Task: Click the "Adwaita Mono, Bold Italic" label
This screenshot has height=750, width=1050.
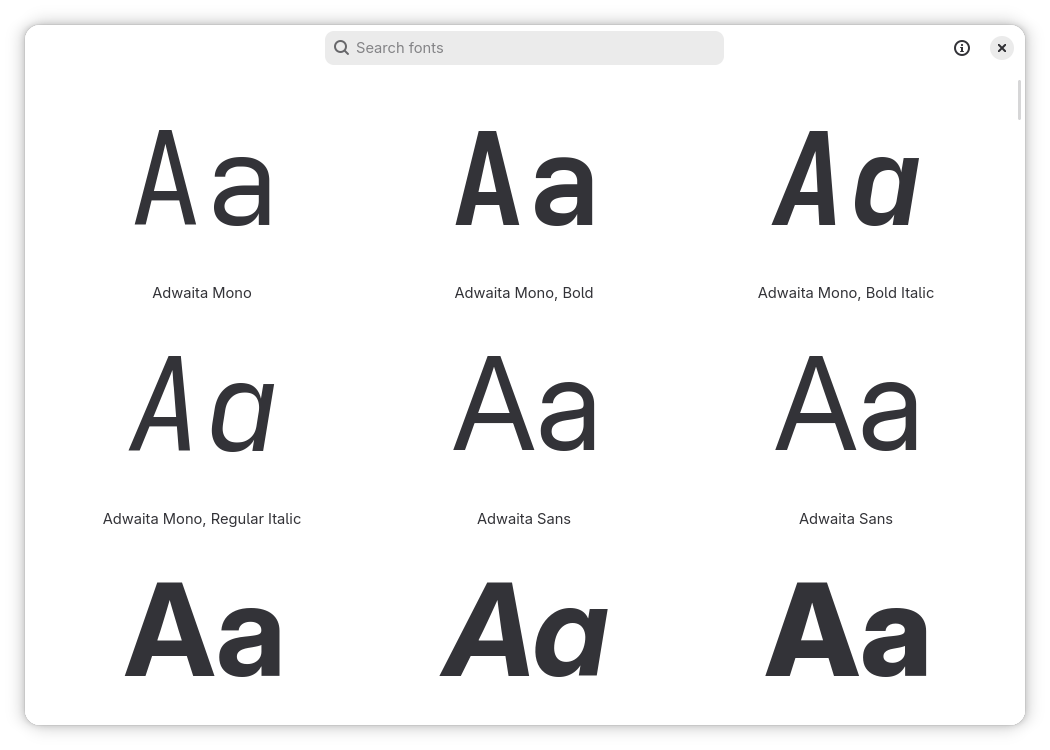Action: (846, 293)
